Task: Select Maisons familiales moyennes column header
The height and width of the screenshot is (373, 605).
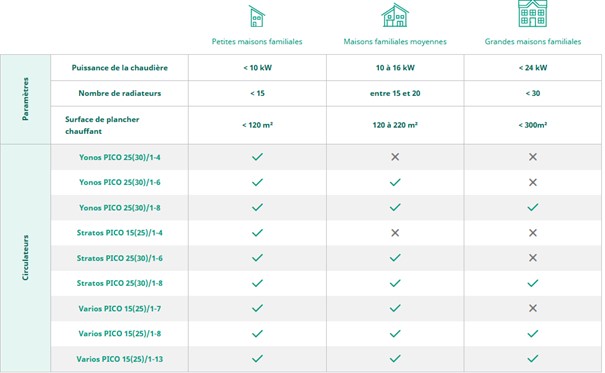Action: pos(395,42)
